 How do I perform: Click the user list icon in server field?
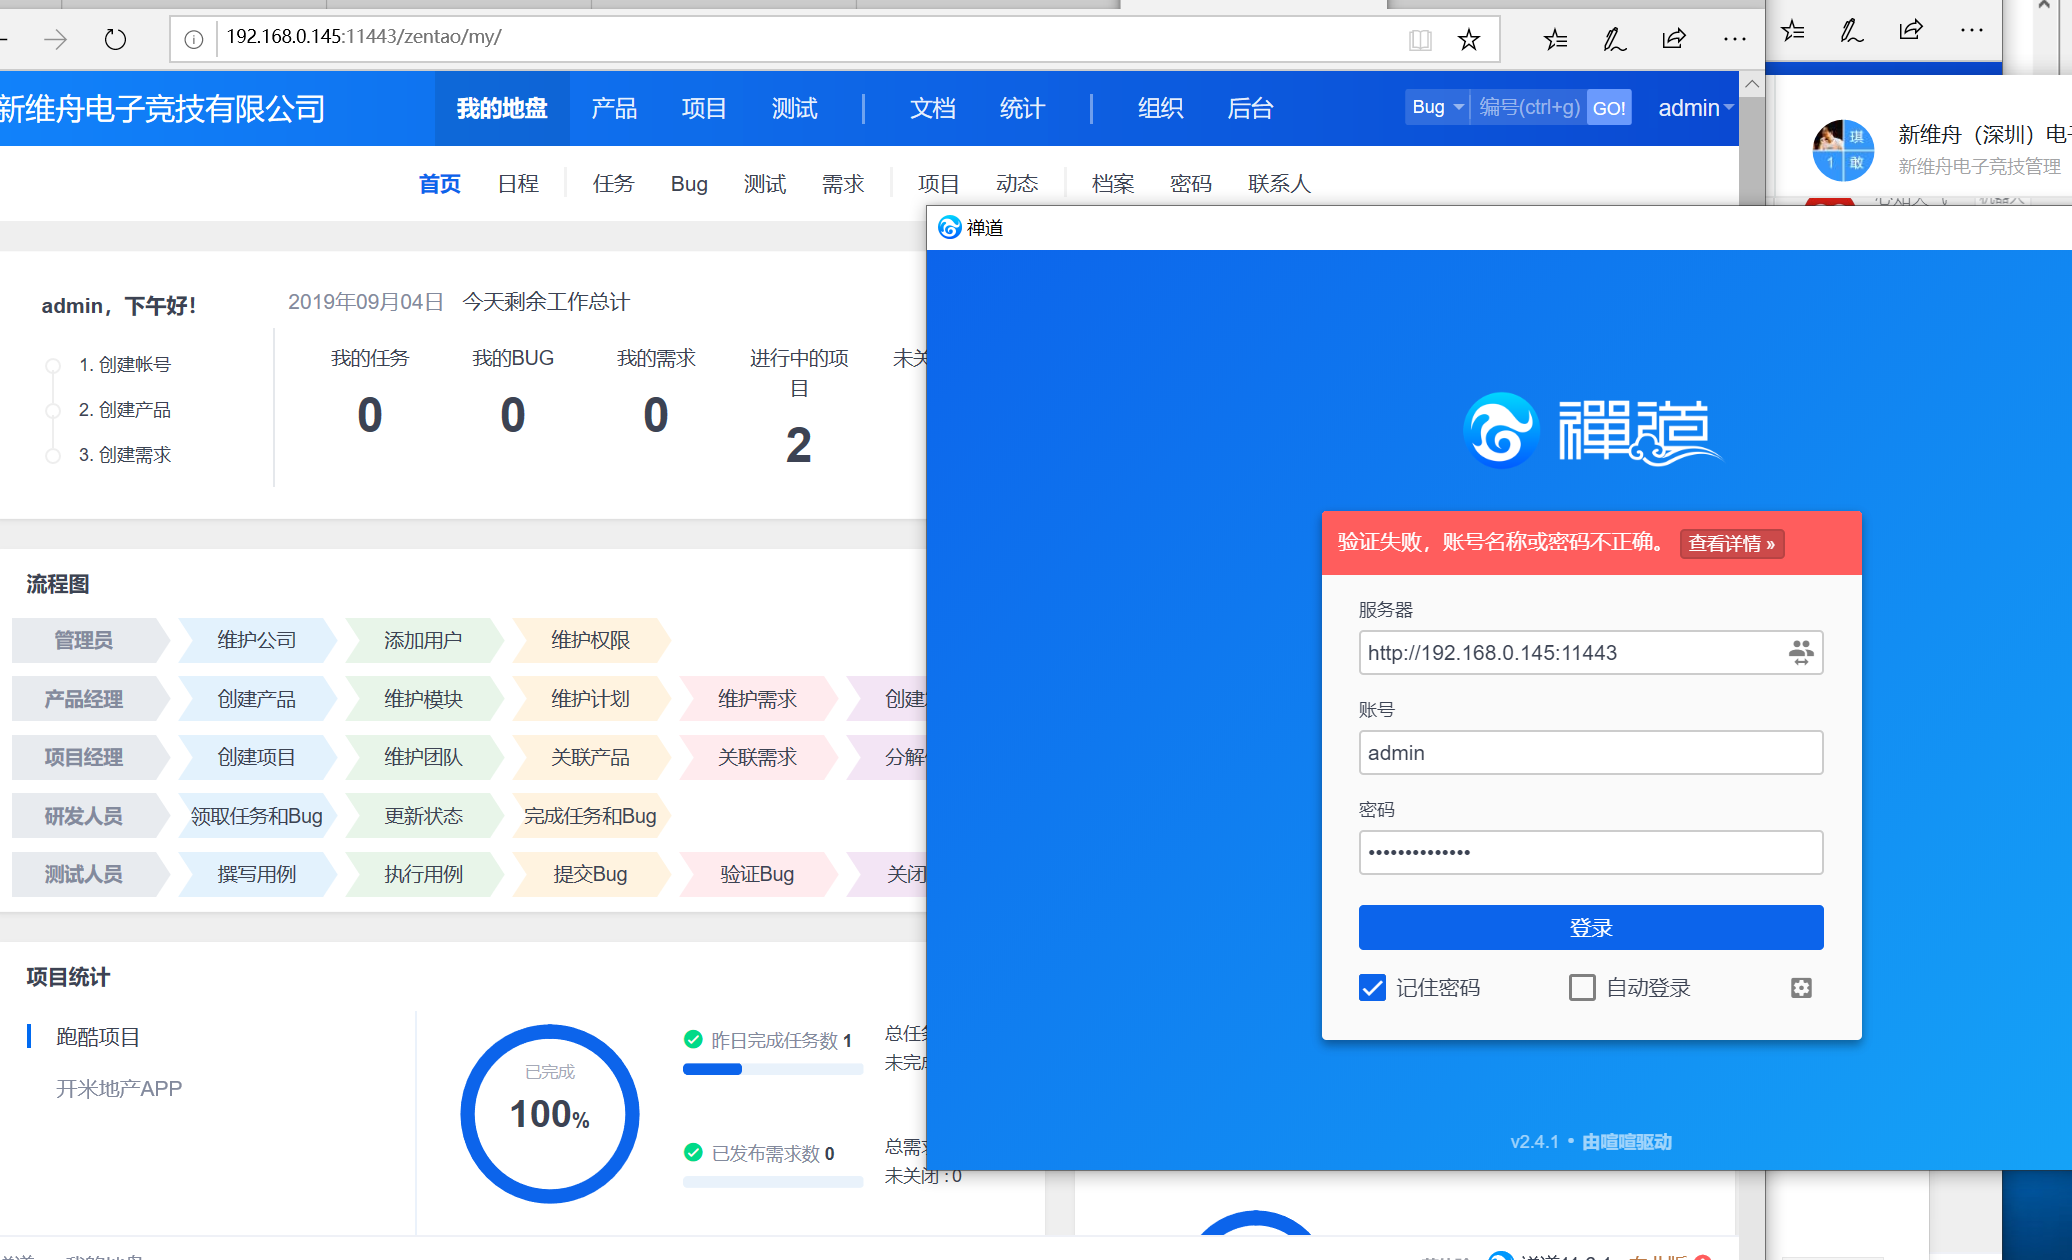[x=1801, y=653]
